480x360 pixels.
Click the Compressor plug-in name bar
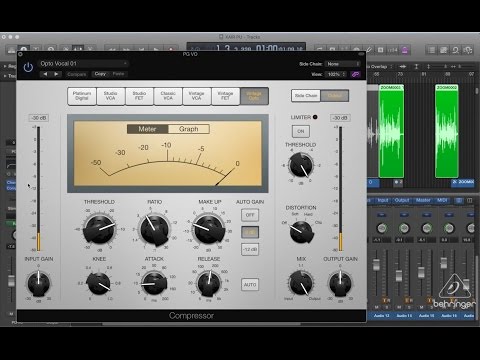pos(191,316)
